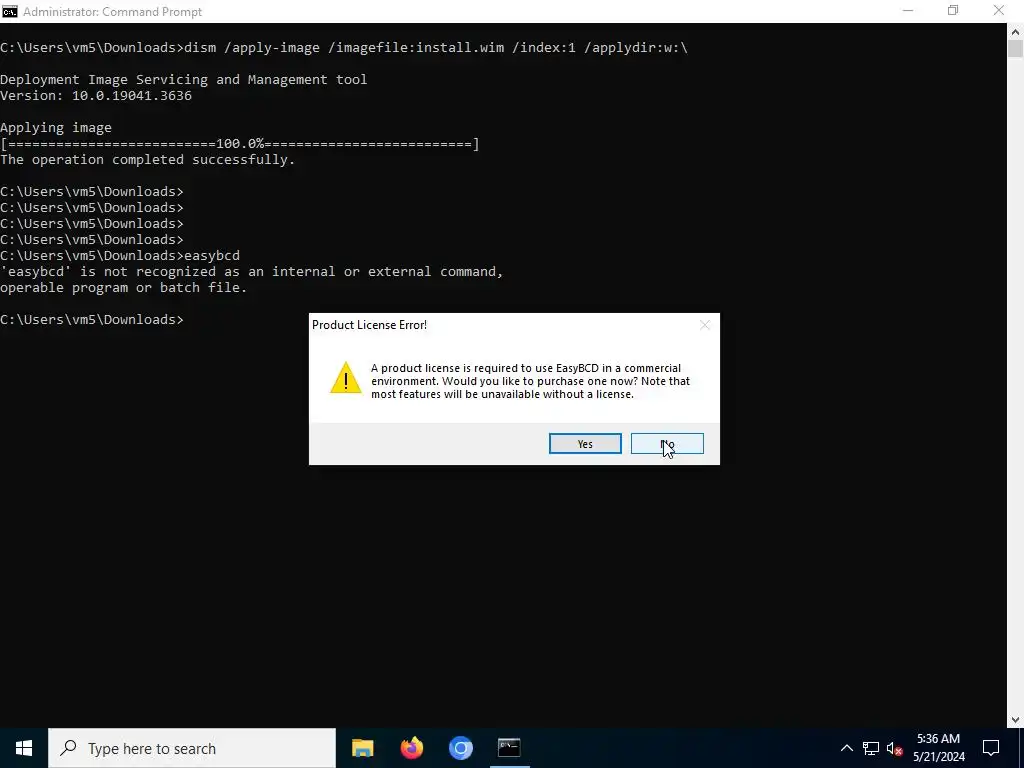1024x768 pixels.
Task: Click the magnifier icon in search box
Action: coord(68,748)
